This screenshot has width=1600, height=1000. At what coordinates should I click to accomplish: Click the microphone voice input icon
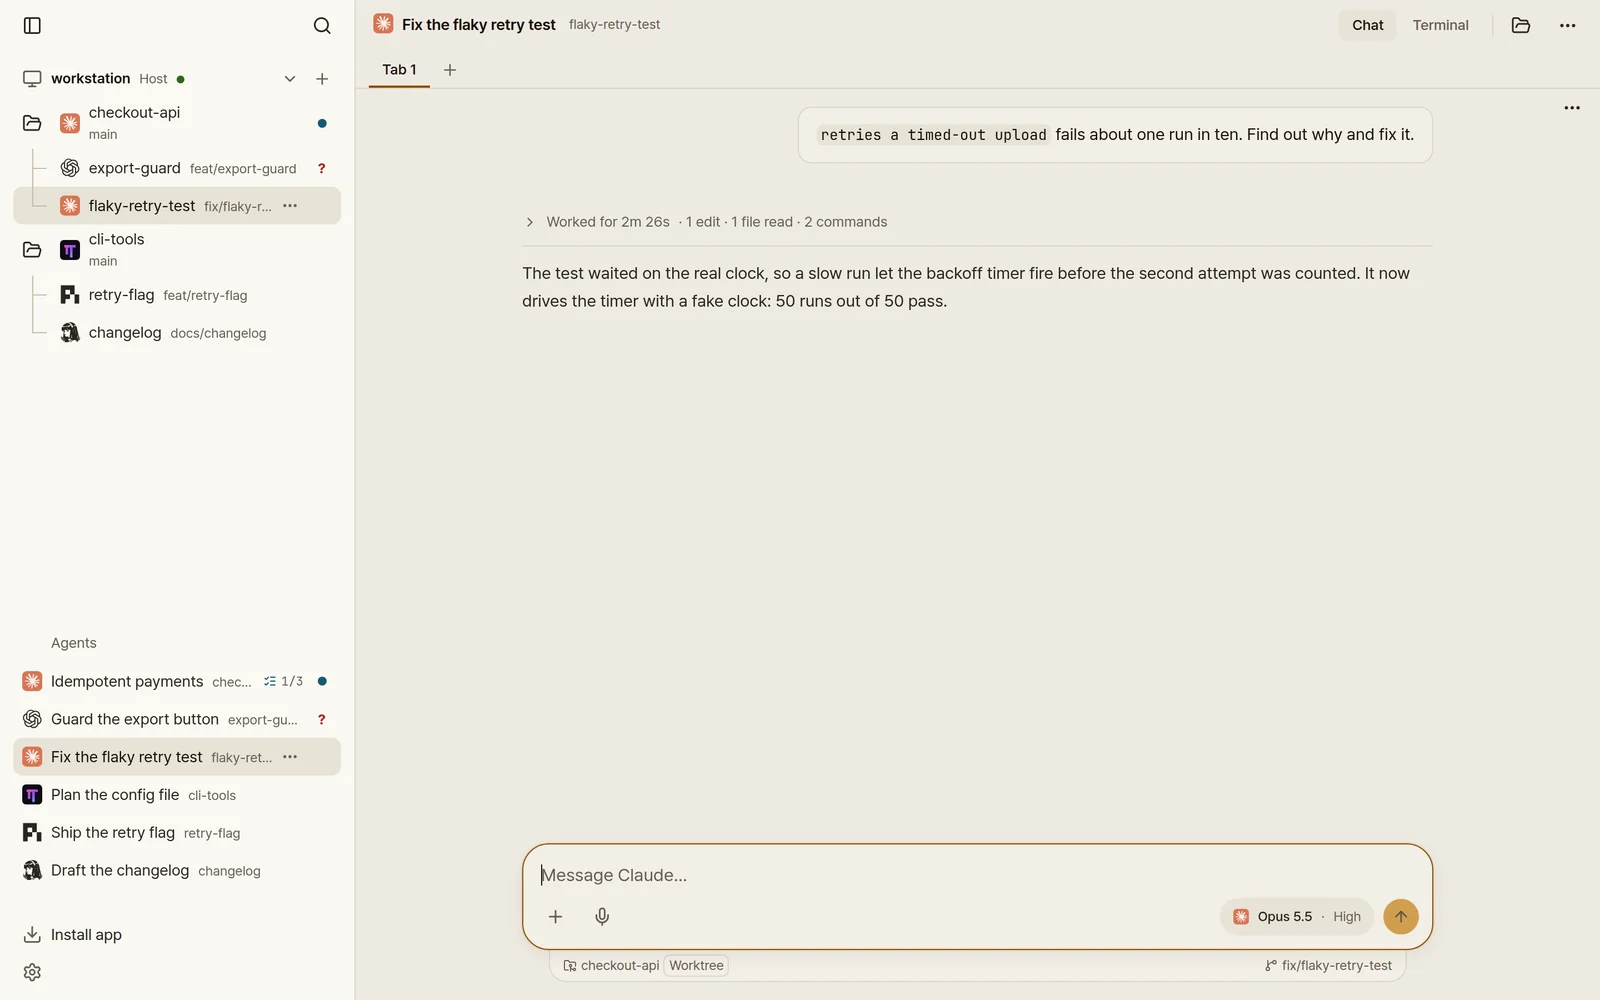point(602,916)
